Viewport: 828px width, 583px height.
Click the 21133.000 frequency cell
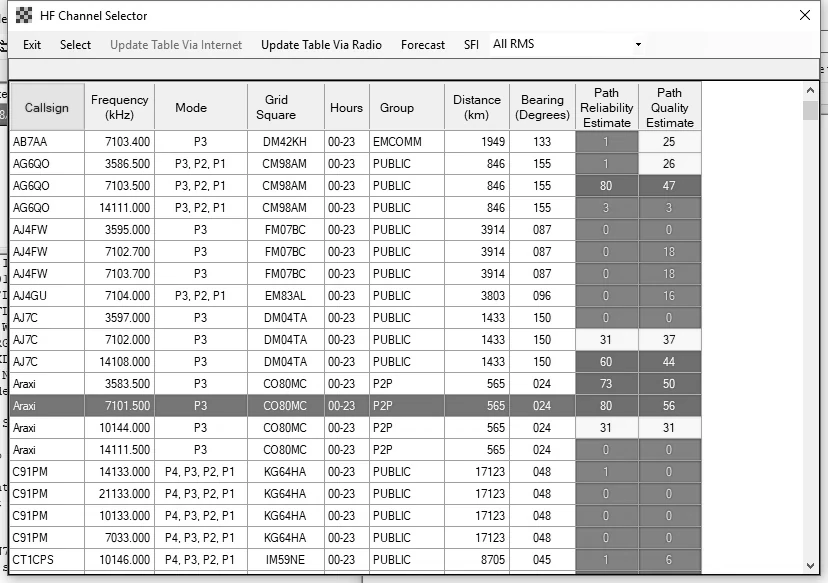[x=119, y=494]
